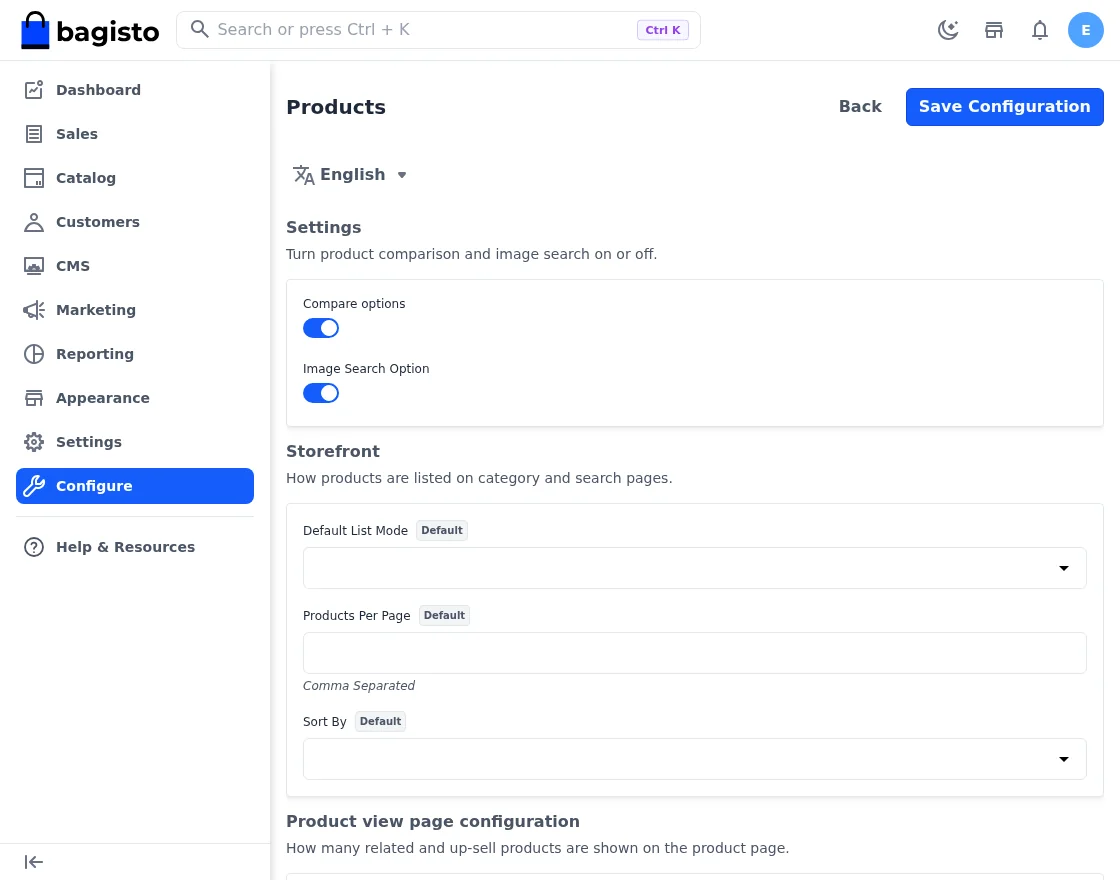Disable the Compare options toggle

(x=321, y=328)
